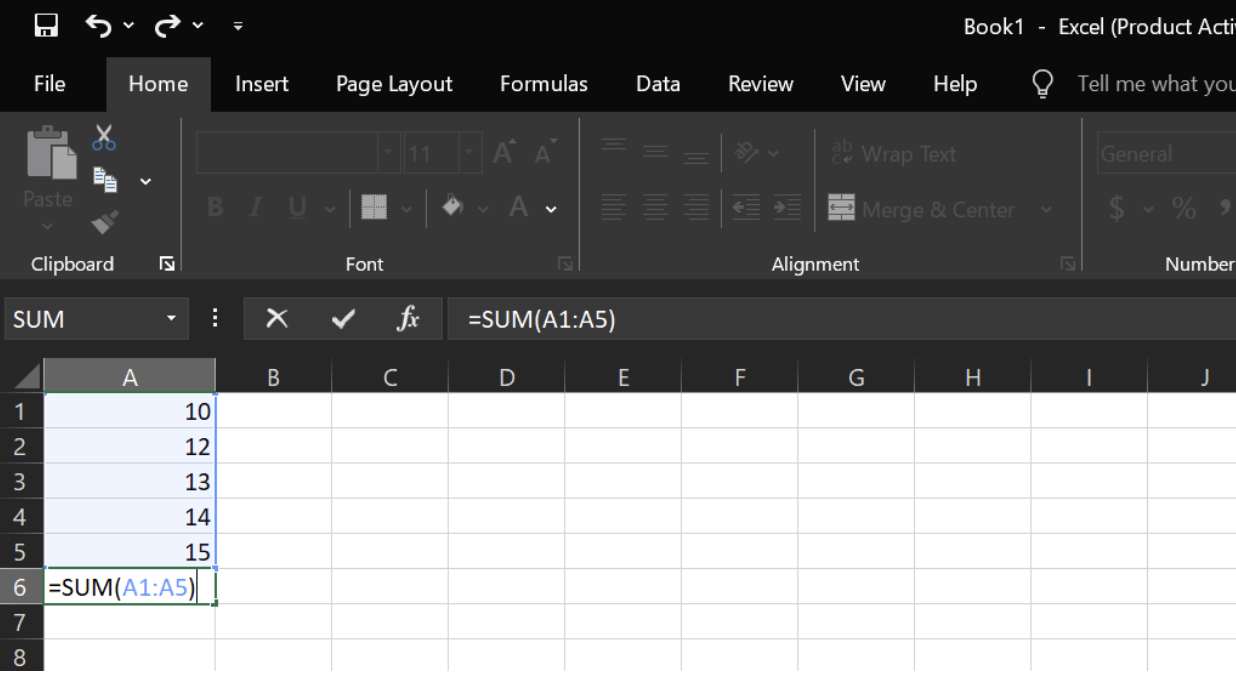This screenshot has height=674, width=1236.
Task: Go to the Review tab
Action: 760,84
